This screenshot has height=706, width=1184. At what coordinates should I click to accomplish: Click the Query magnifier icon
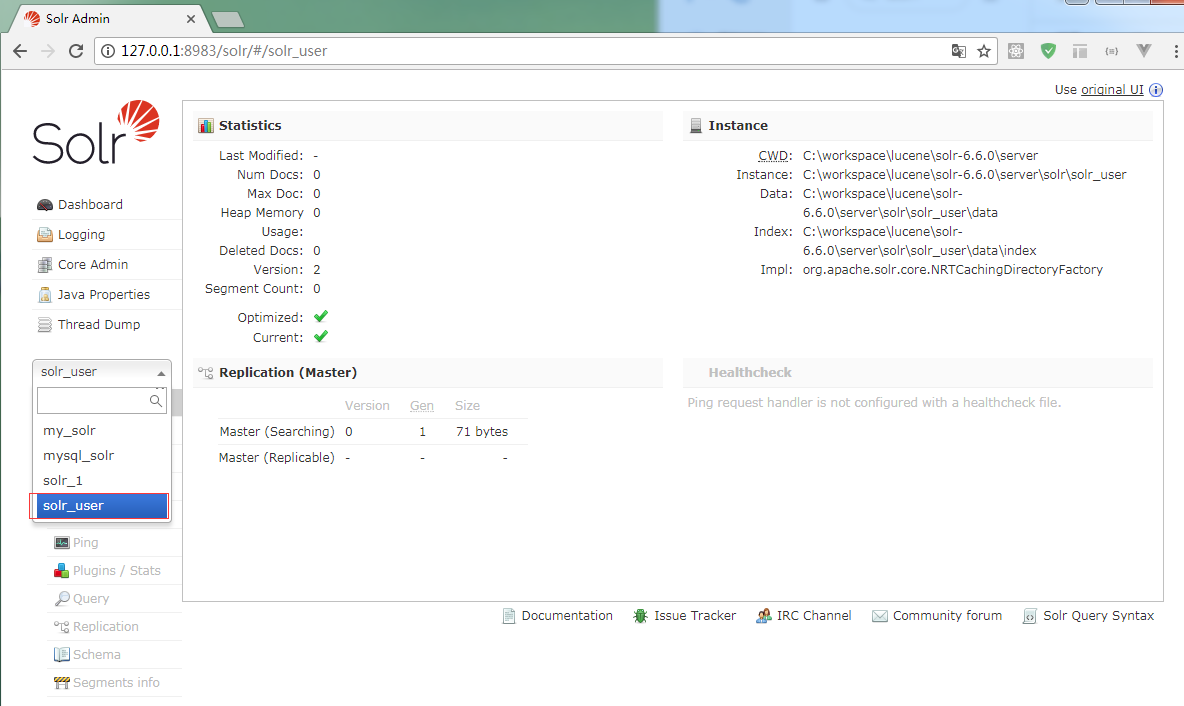(x=62, y=599)
